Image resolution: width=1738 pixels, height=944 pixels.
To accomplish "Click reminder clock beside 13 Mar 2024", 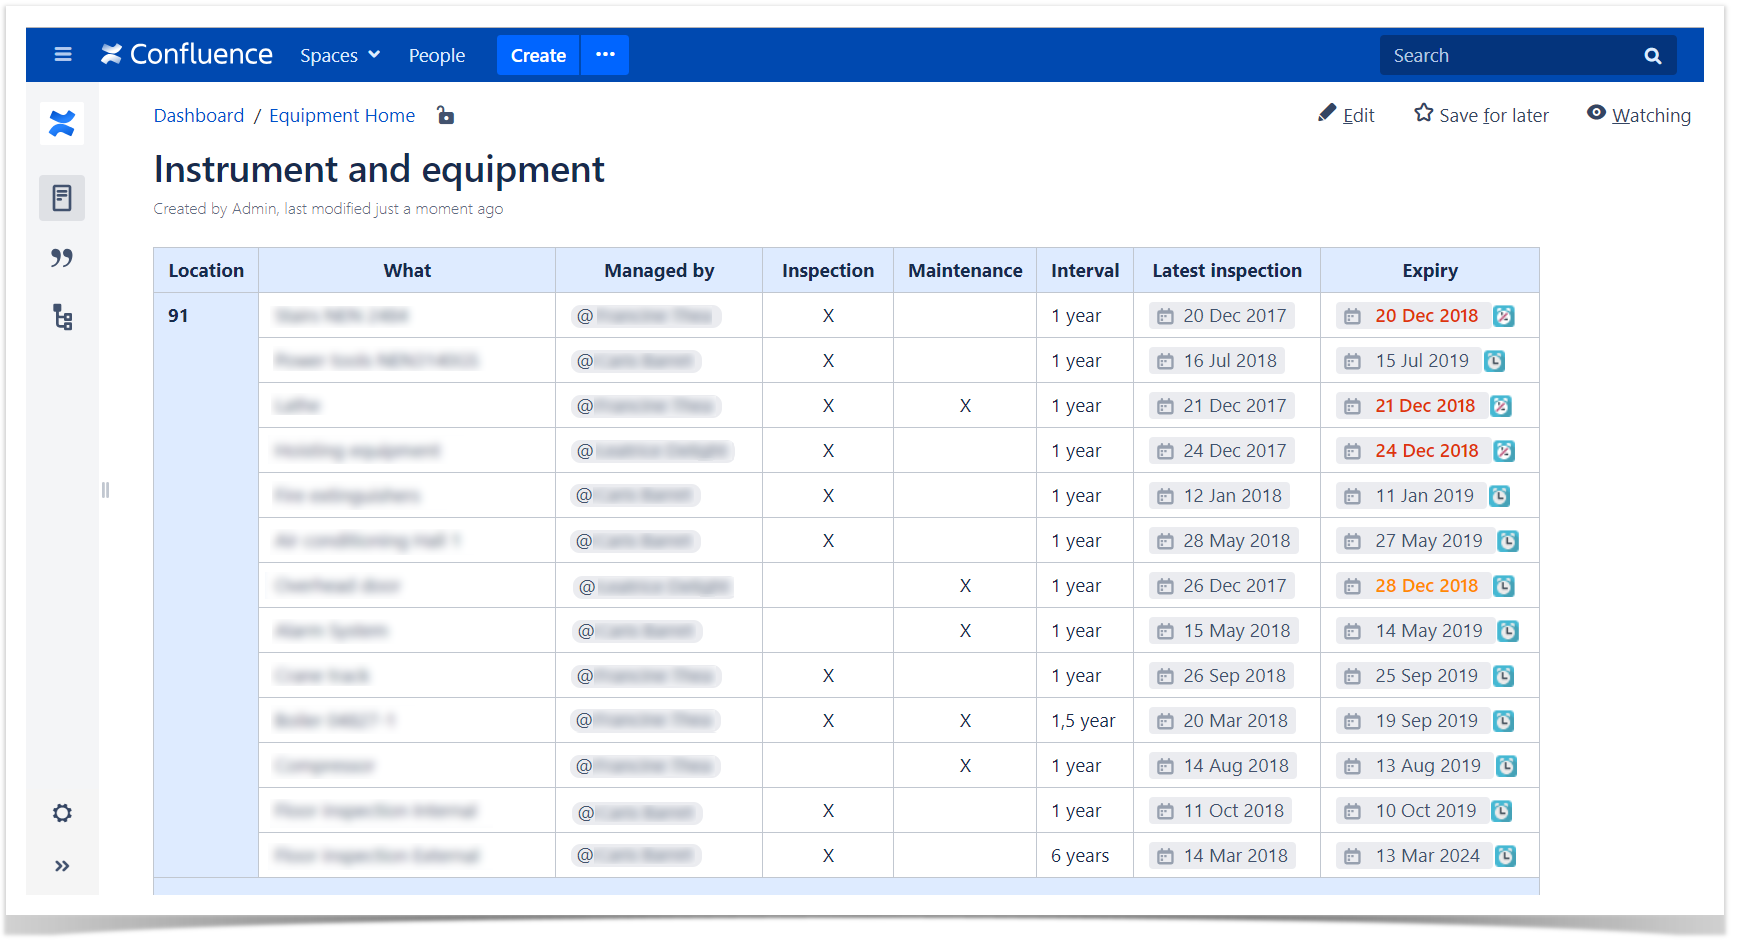I will pyautogui.click(x=1505, y=856).
